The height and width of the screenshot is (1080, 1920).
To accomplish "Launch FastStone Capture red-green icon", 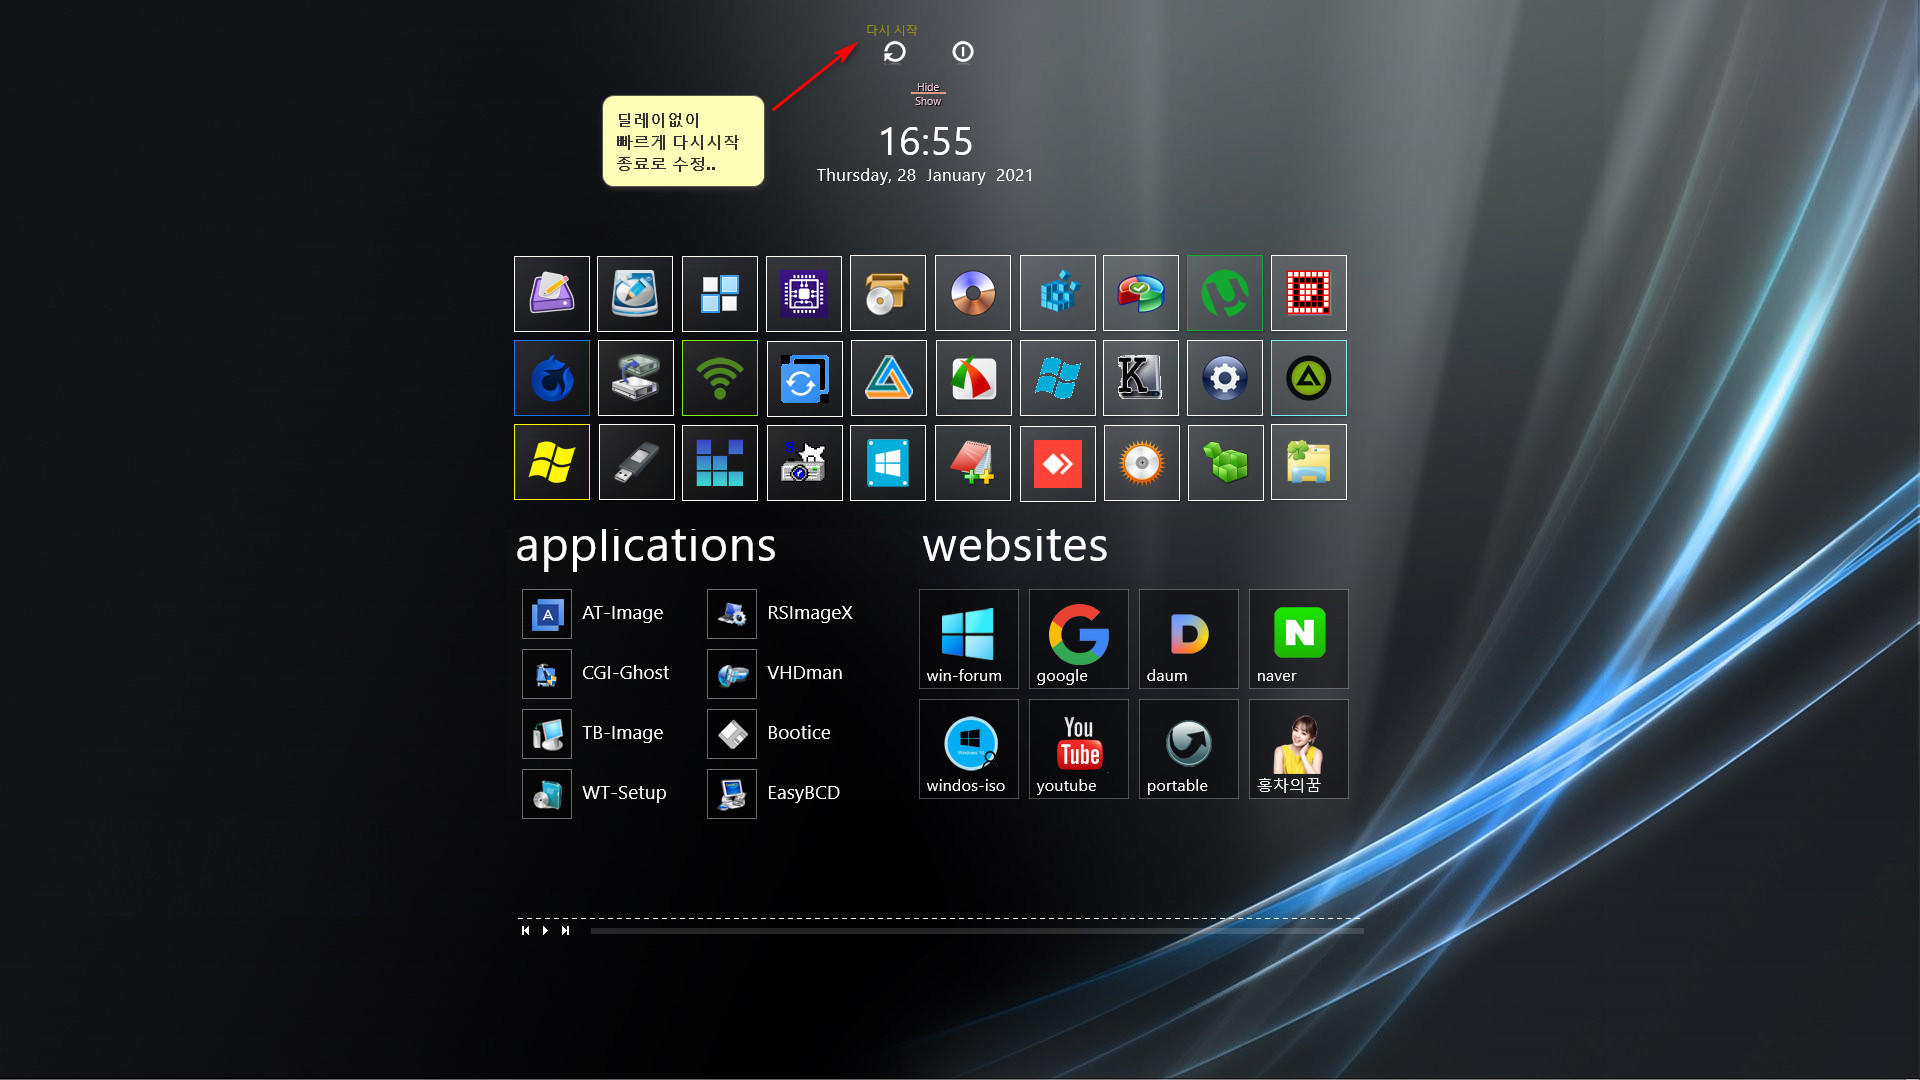I will [974, 378].
